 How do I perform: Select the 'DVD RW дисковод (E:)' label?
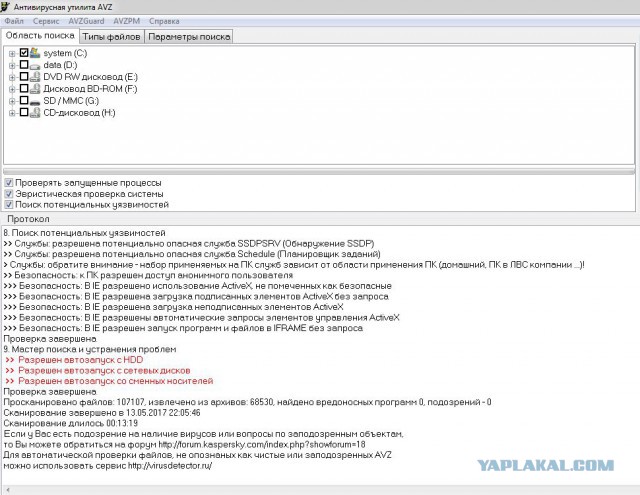pos(90,77)
